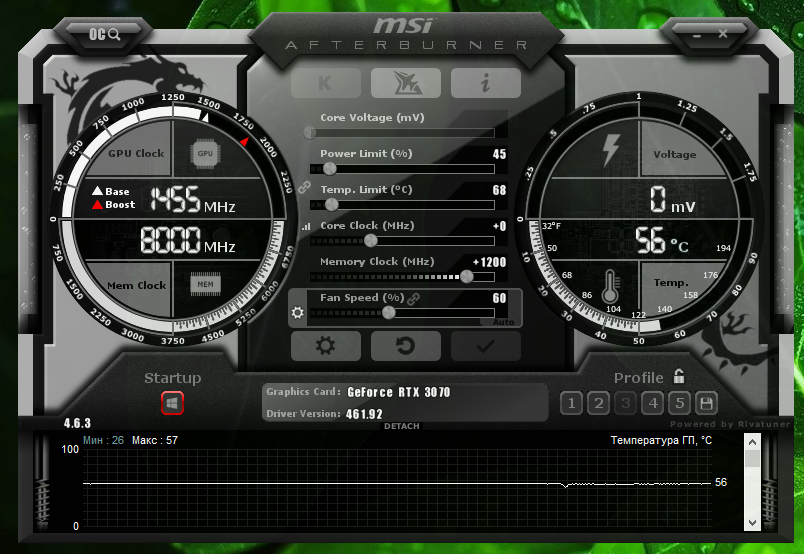Image resolution: width=804 pixels, height=554 pixels.
Task: Reset settings to default with the circular arrow
Action: coord(405,346)
